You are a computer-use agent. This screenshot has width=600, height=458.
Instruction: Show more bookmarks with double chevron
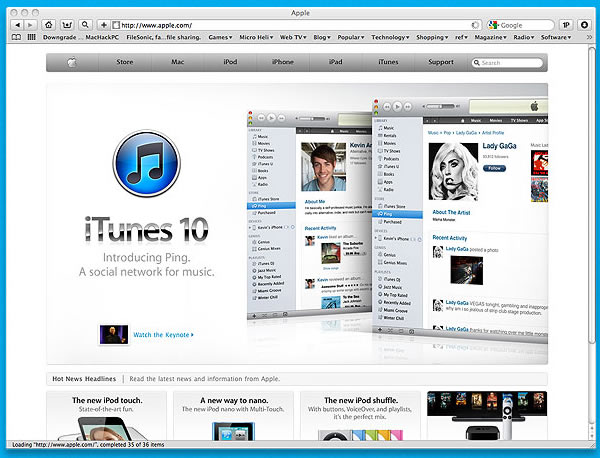tap(589, 37)
